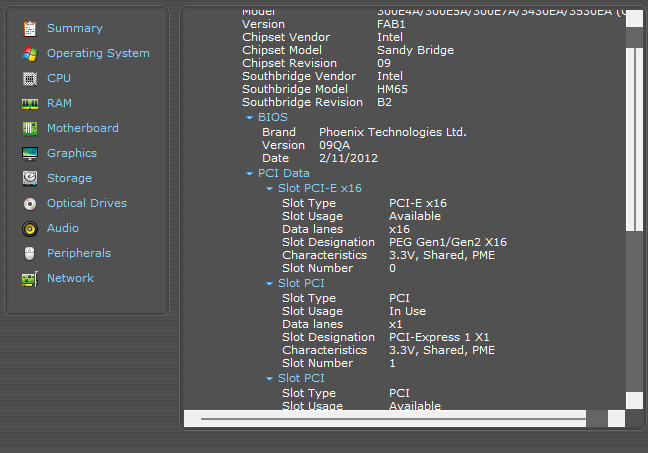
Task: Select the Audio speaker icon
Action: click(30, 228)
